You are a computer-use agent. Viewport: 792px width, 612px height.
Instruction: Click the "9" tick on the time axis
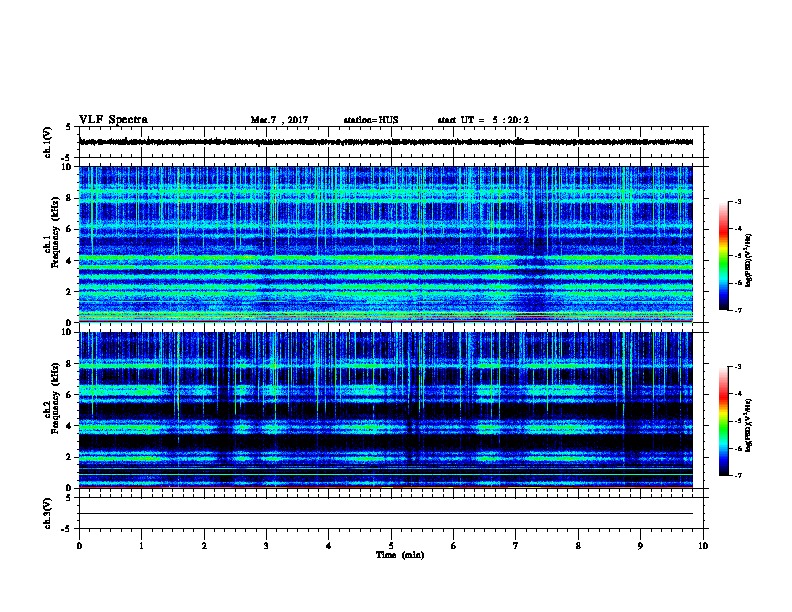640,546
